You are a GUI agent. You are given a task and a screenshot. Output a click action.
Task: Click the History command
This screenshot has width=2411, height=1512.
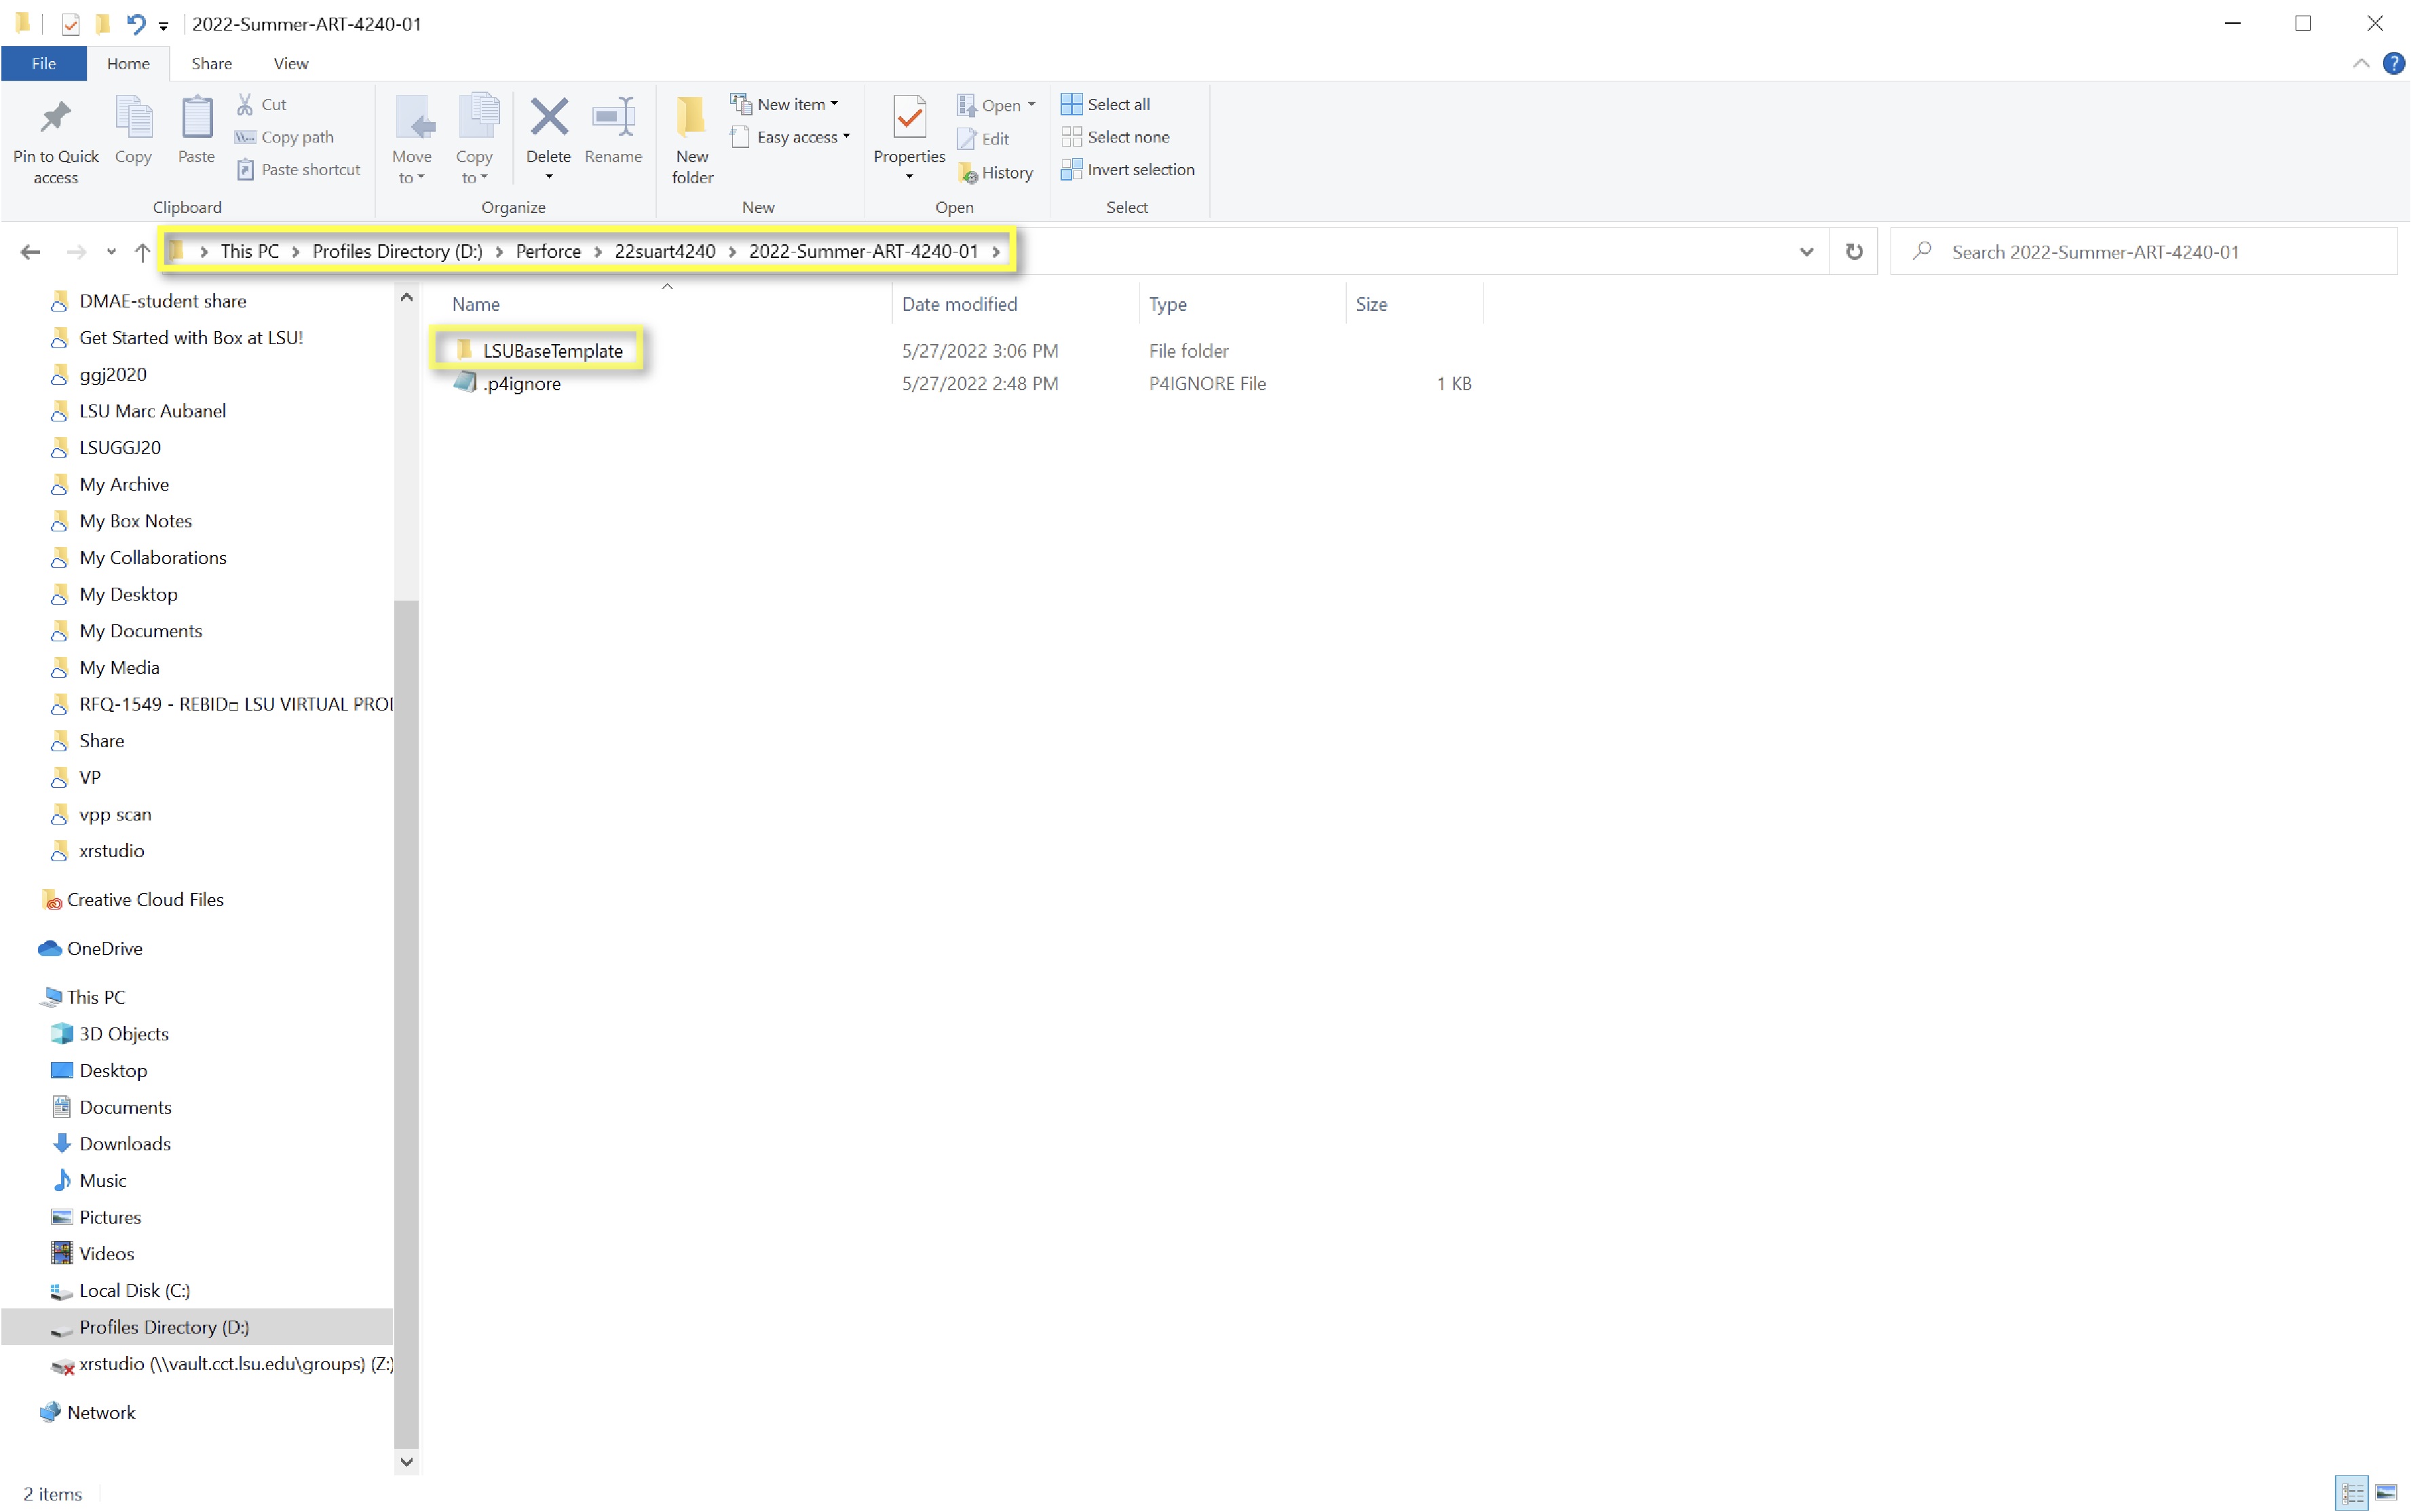996,173
